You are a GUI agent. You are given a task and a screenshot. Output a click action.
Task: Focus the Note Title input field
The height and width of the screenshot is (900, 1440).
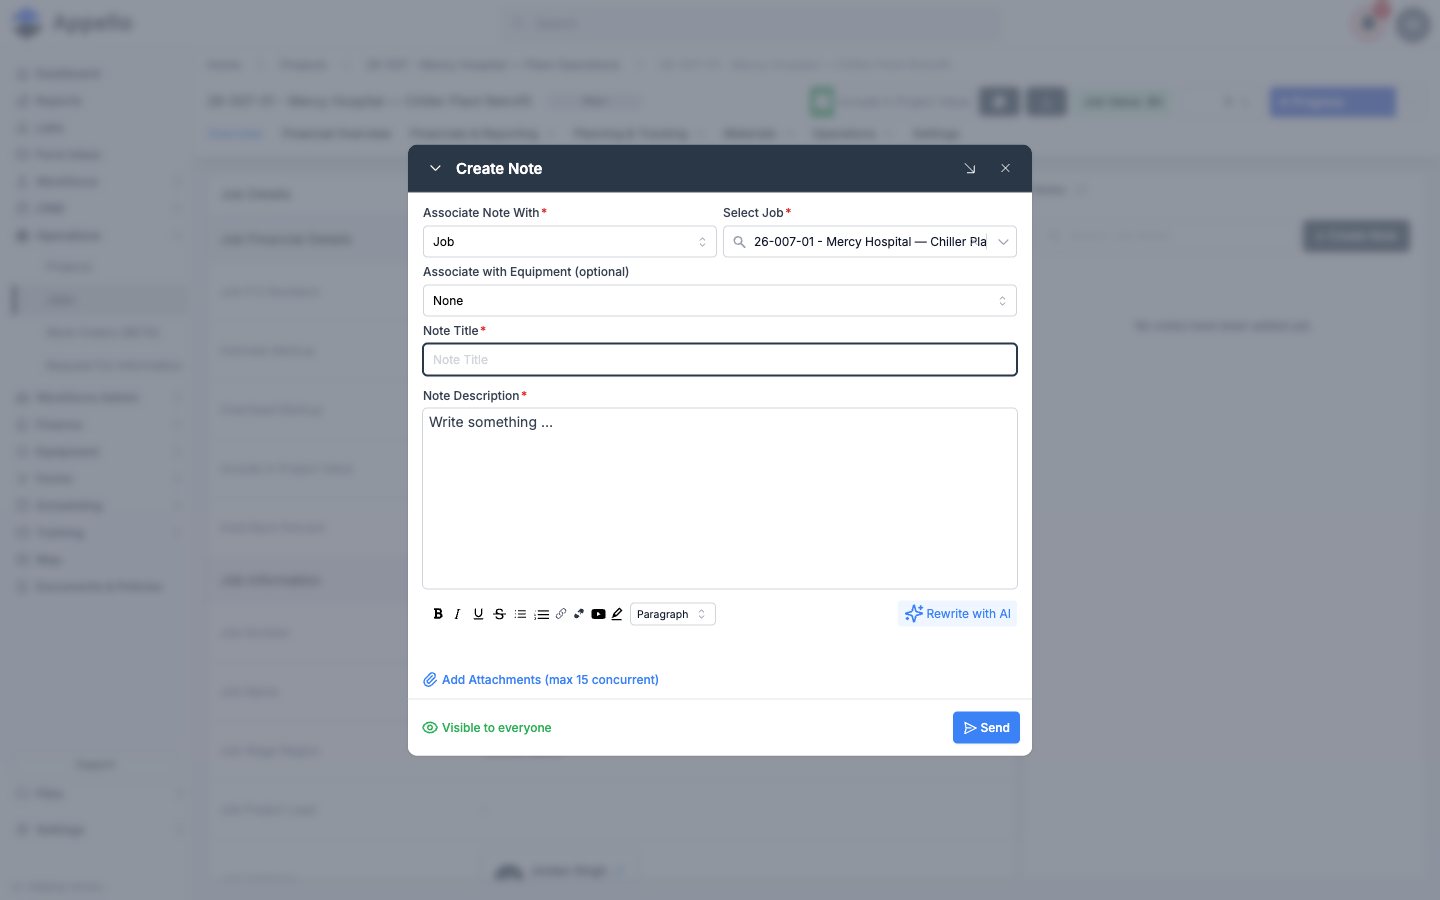click(720, 360)
